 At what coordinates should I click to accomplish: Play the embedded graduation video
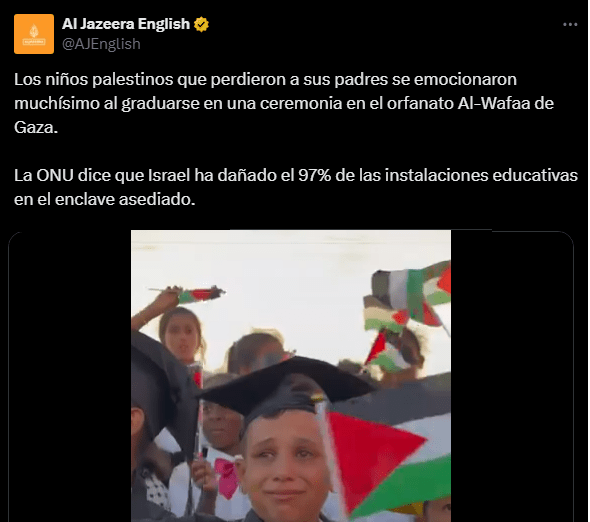click(291, 376)
